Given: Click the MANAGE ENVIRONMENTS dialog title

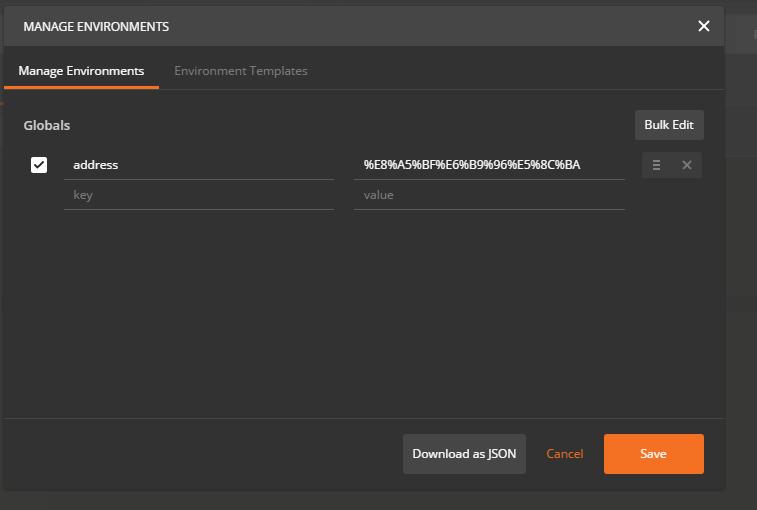Looking at the screenshot, I should pos(96,27).
